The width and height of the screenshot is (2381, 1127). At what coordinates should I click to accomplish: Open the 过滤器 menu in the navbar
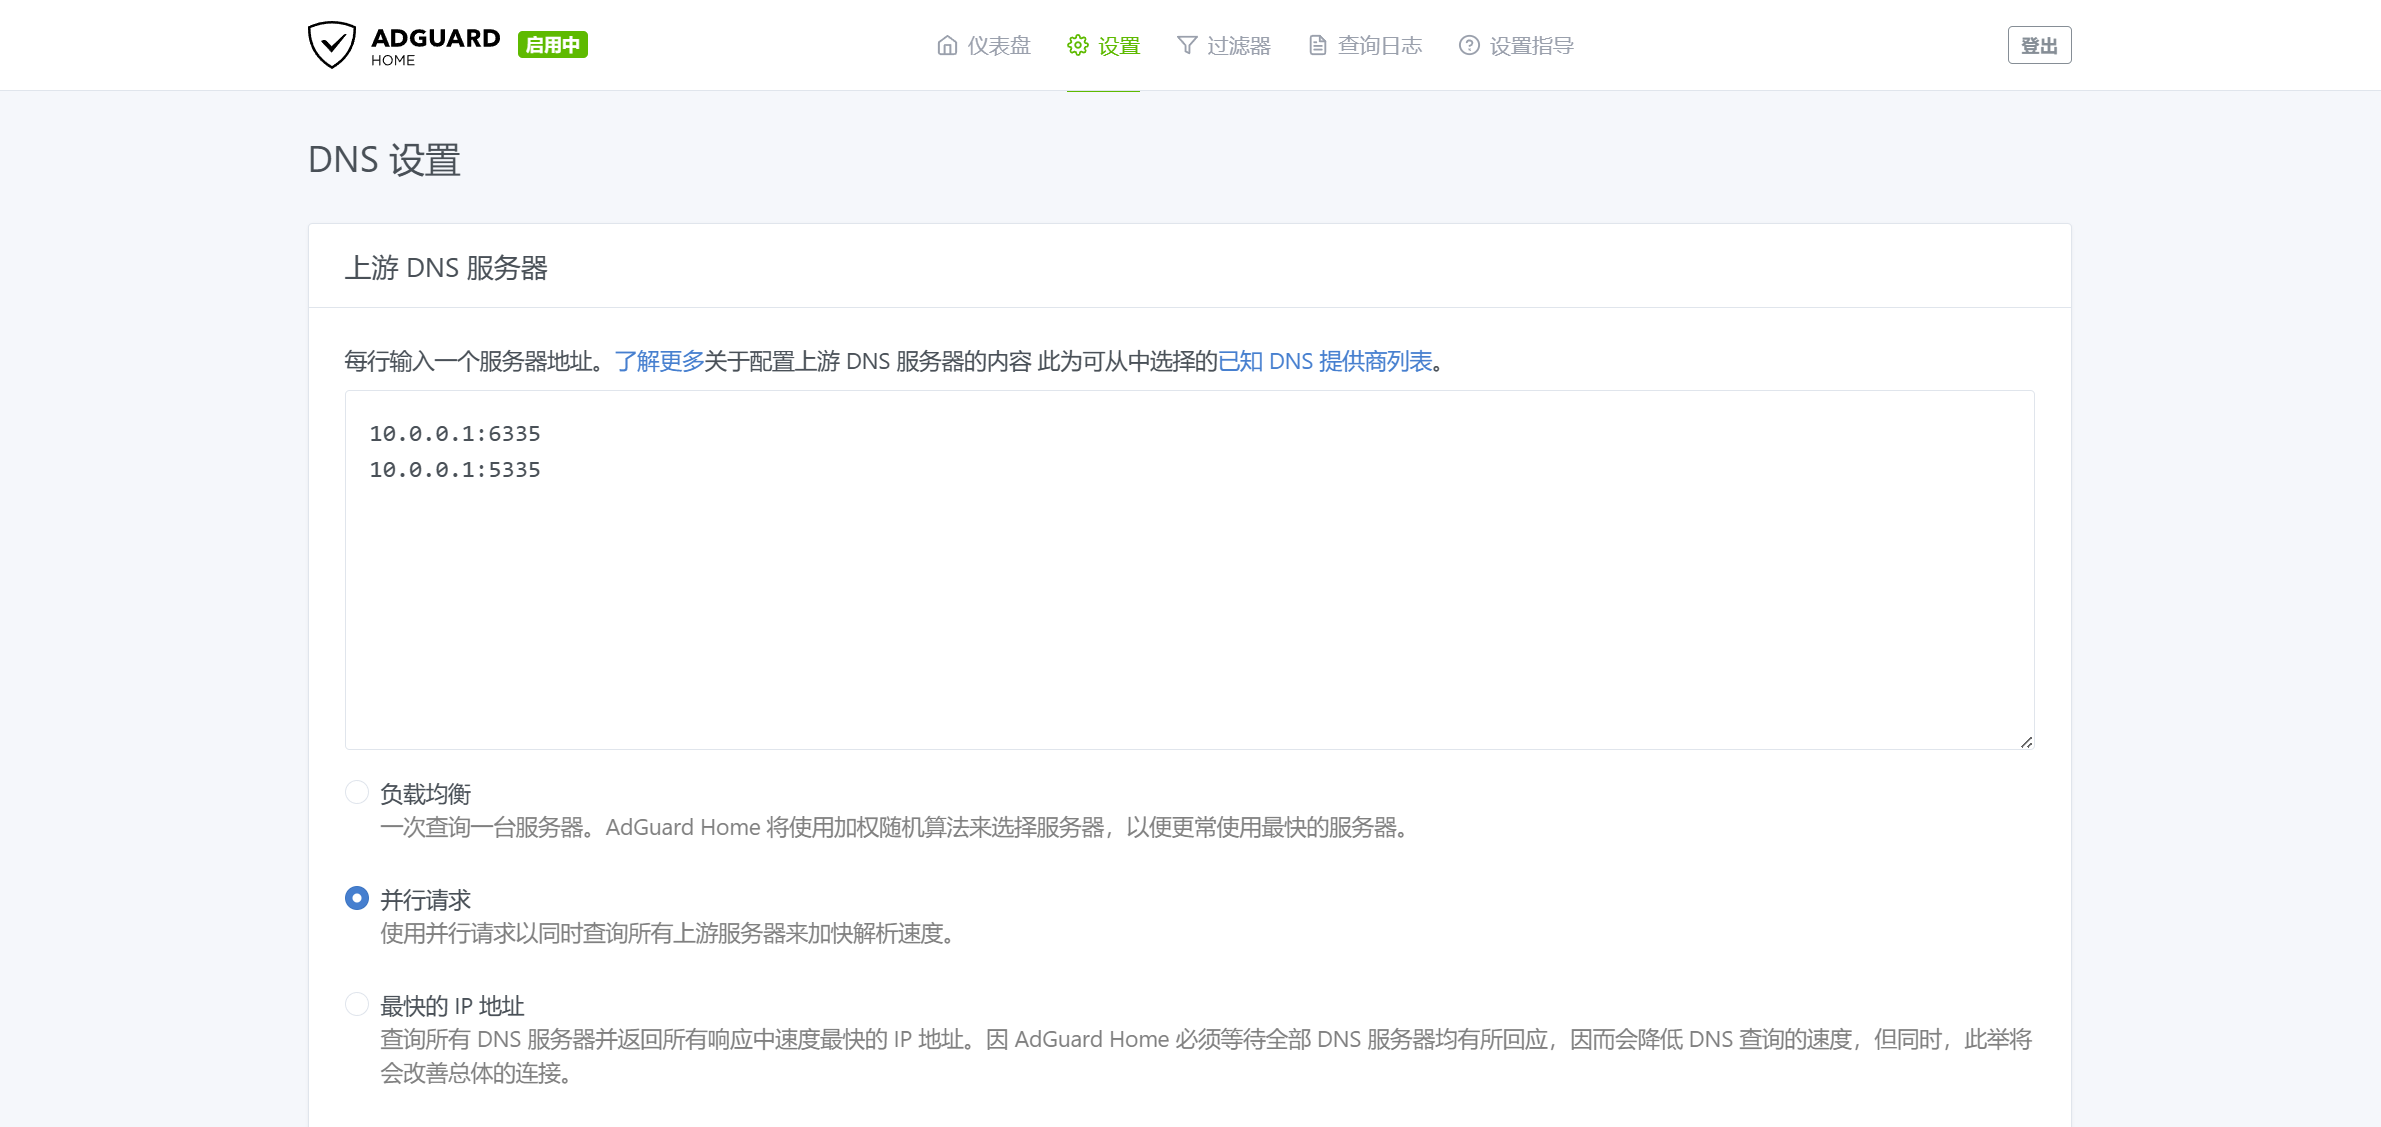click(x=1238, y=46)
